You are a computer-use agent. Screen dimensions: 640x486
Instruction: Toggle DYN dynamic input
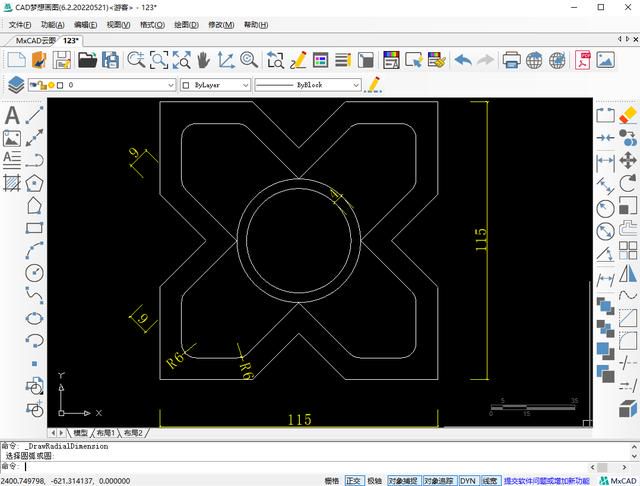point(468,481)
